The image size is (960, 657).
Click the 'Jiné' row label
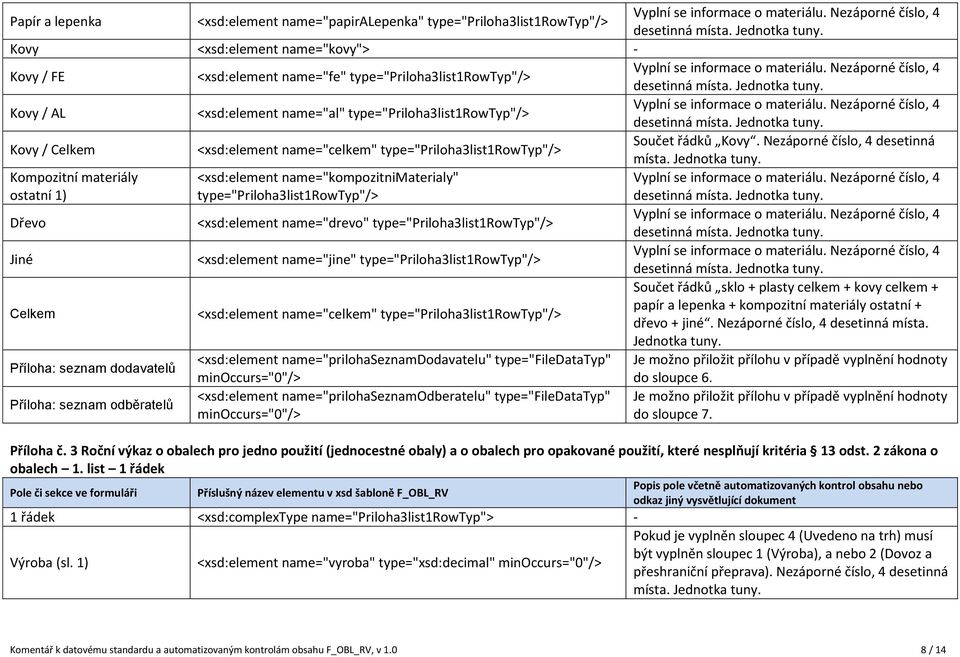click(21, 260)
